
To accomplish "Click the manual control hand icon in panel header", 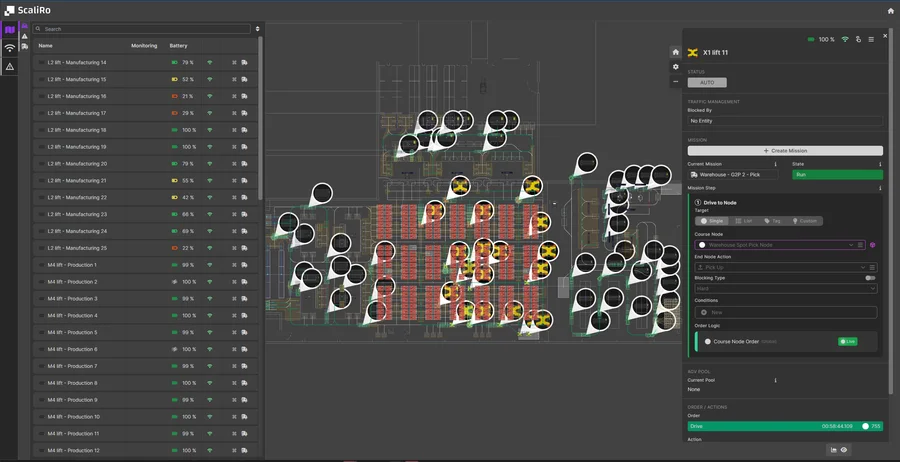I will (858, 40).
